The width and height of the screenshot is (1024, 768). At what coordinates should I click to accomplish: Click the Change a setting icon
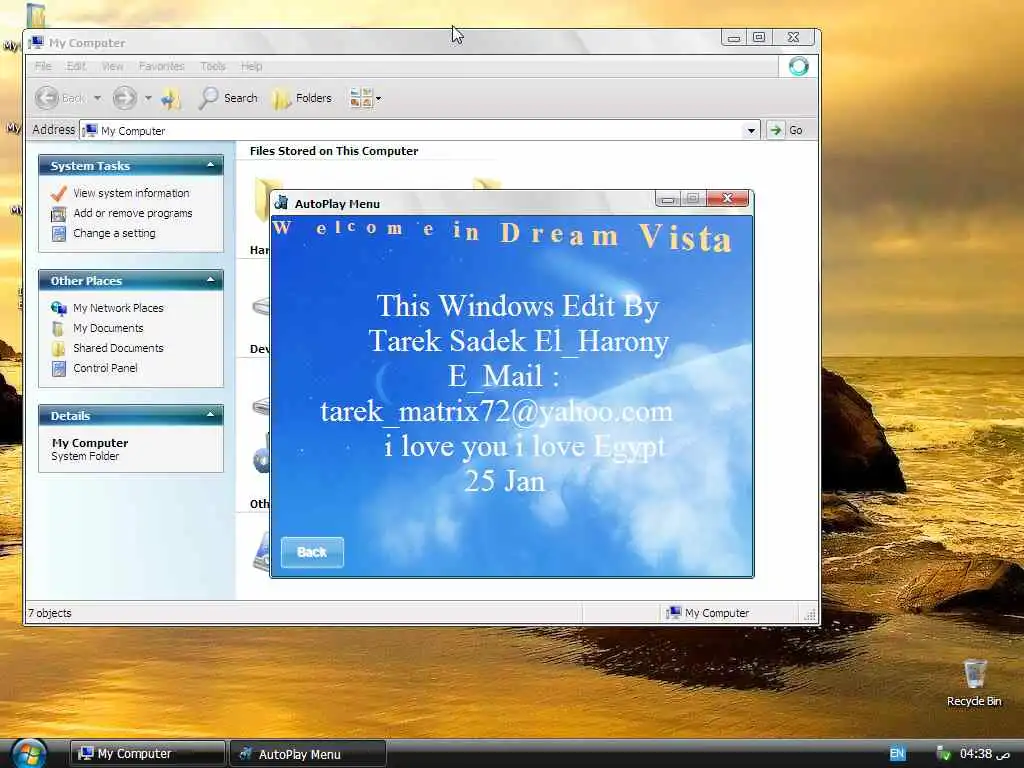coord(59,234)
